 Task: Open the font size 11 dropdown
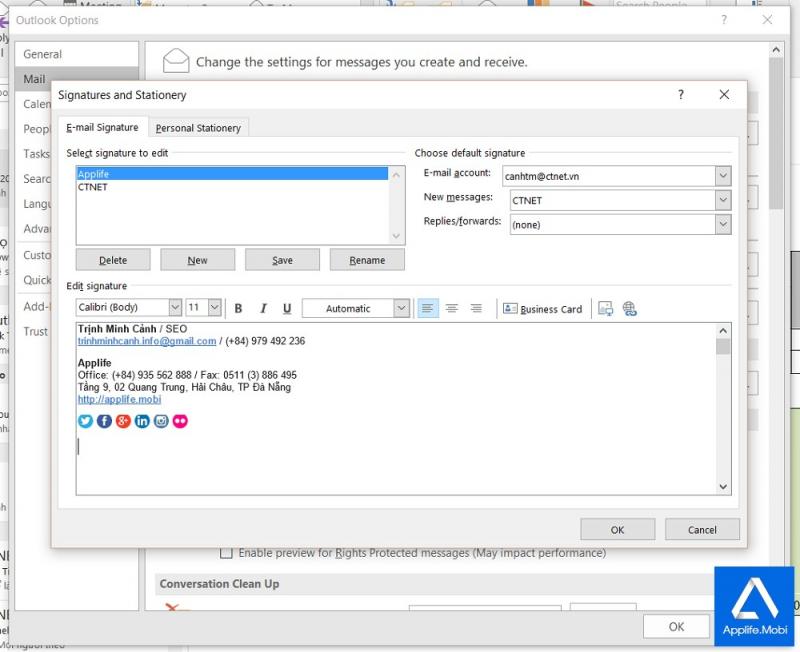(x=215, y=307)
